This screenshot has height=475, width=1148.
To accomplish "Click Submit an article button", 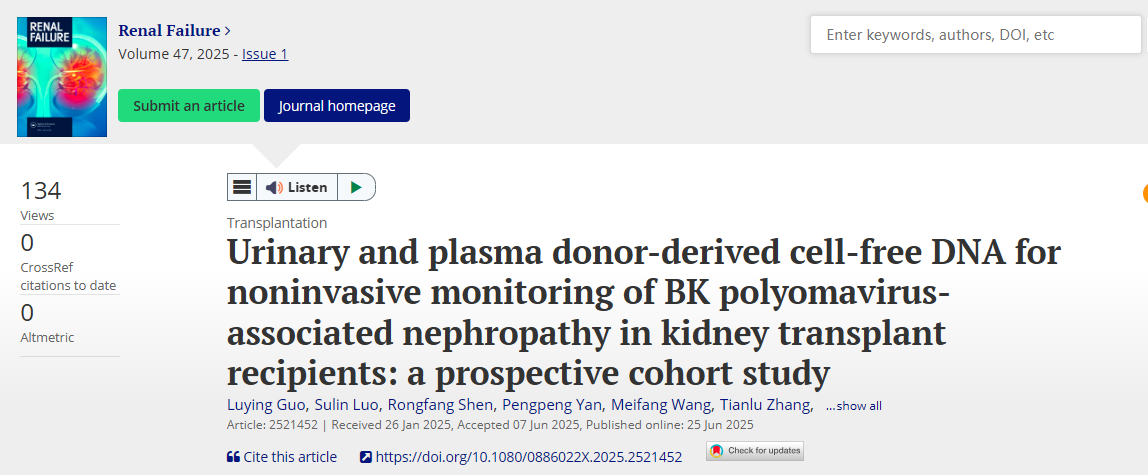I will [x=189, y=105].
